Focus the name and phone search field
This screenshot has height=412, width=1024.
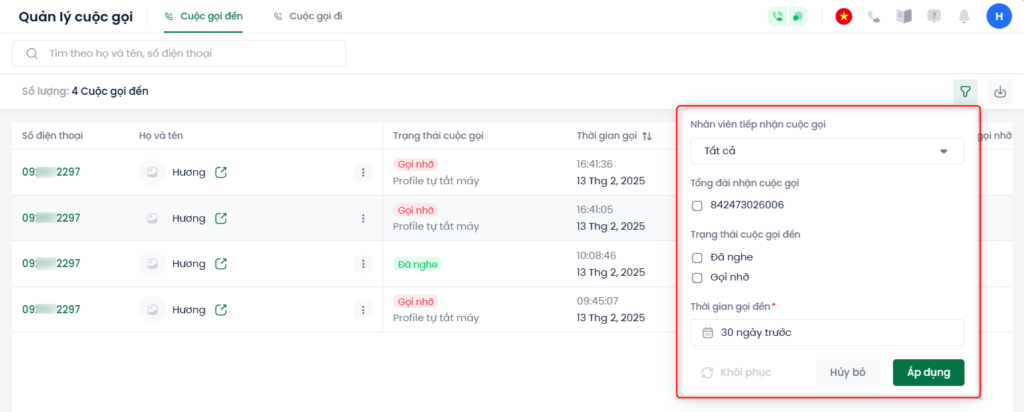tap(180, 53)
